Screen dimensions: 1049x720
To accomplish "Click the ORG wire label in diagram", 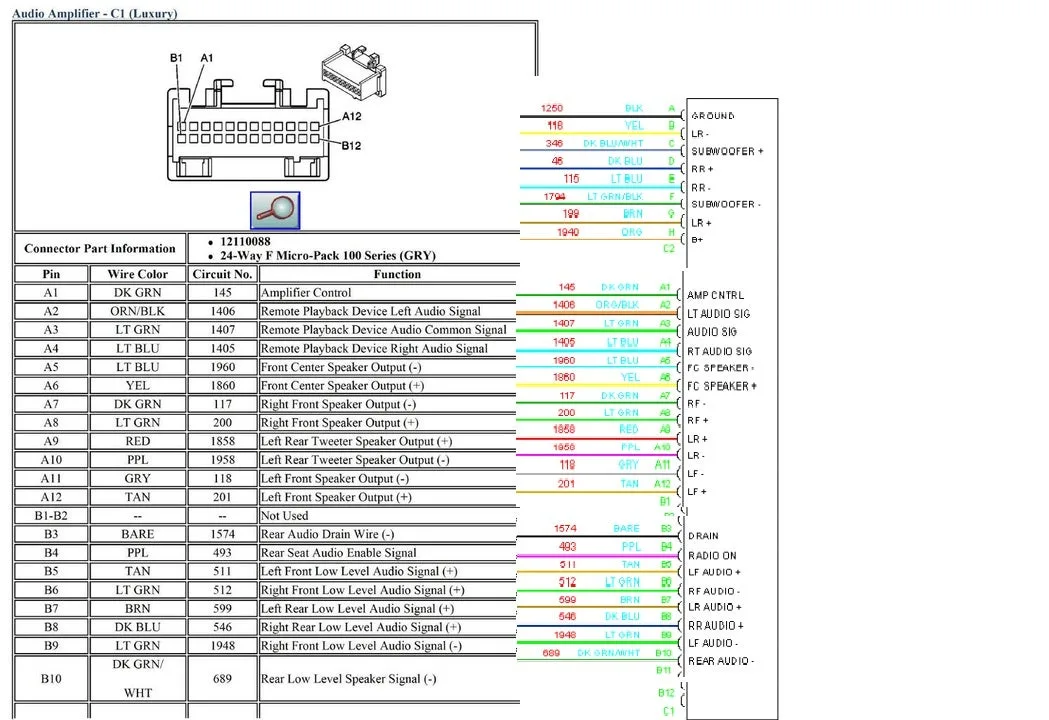I will 632,232.
